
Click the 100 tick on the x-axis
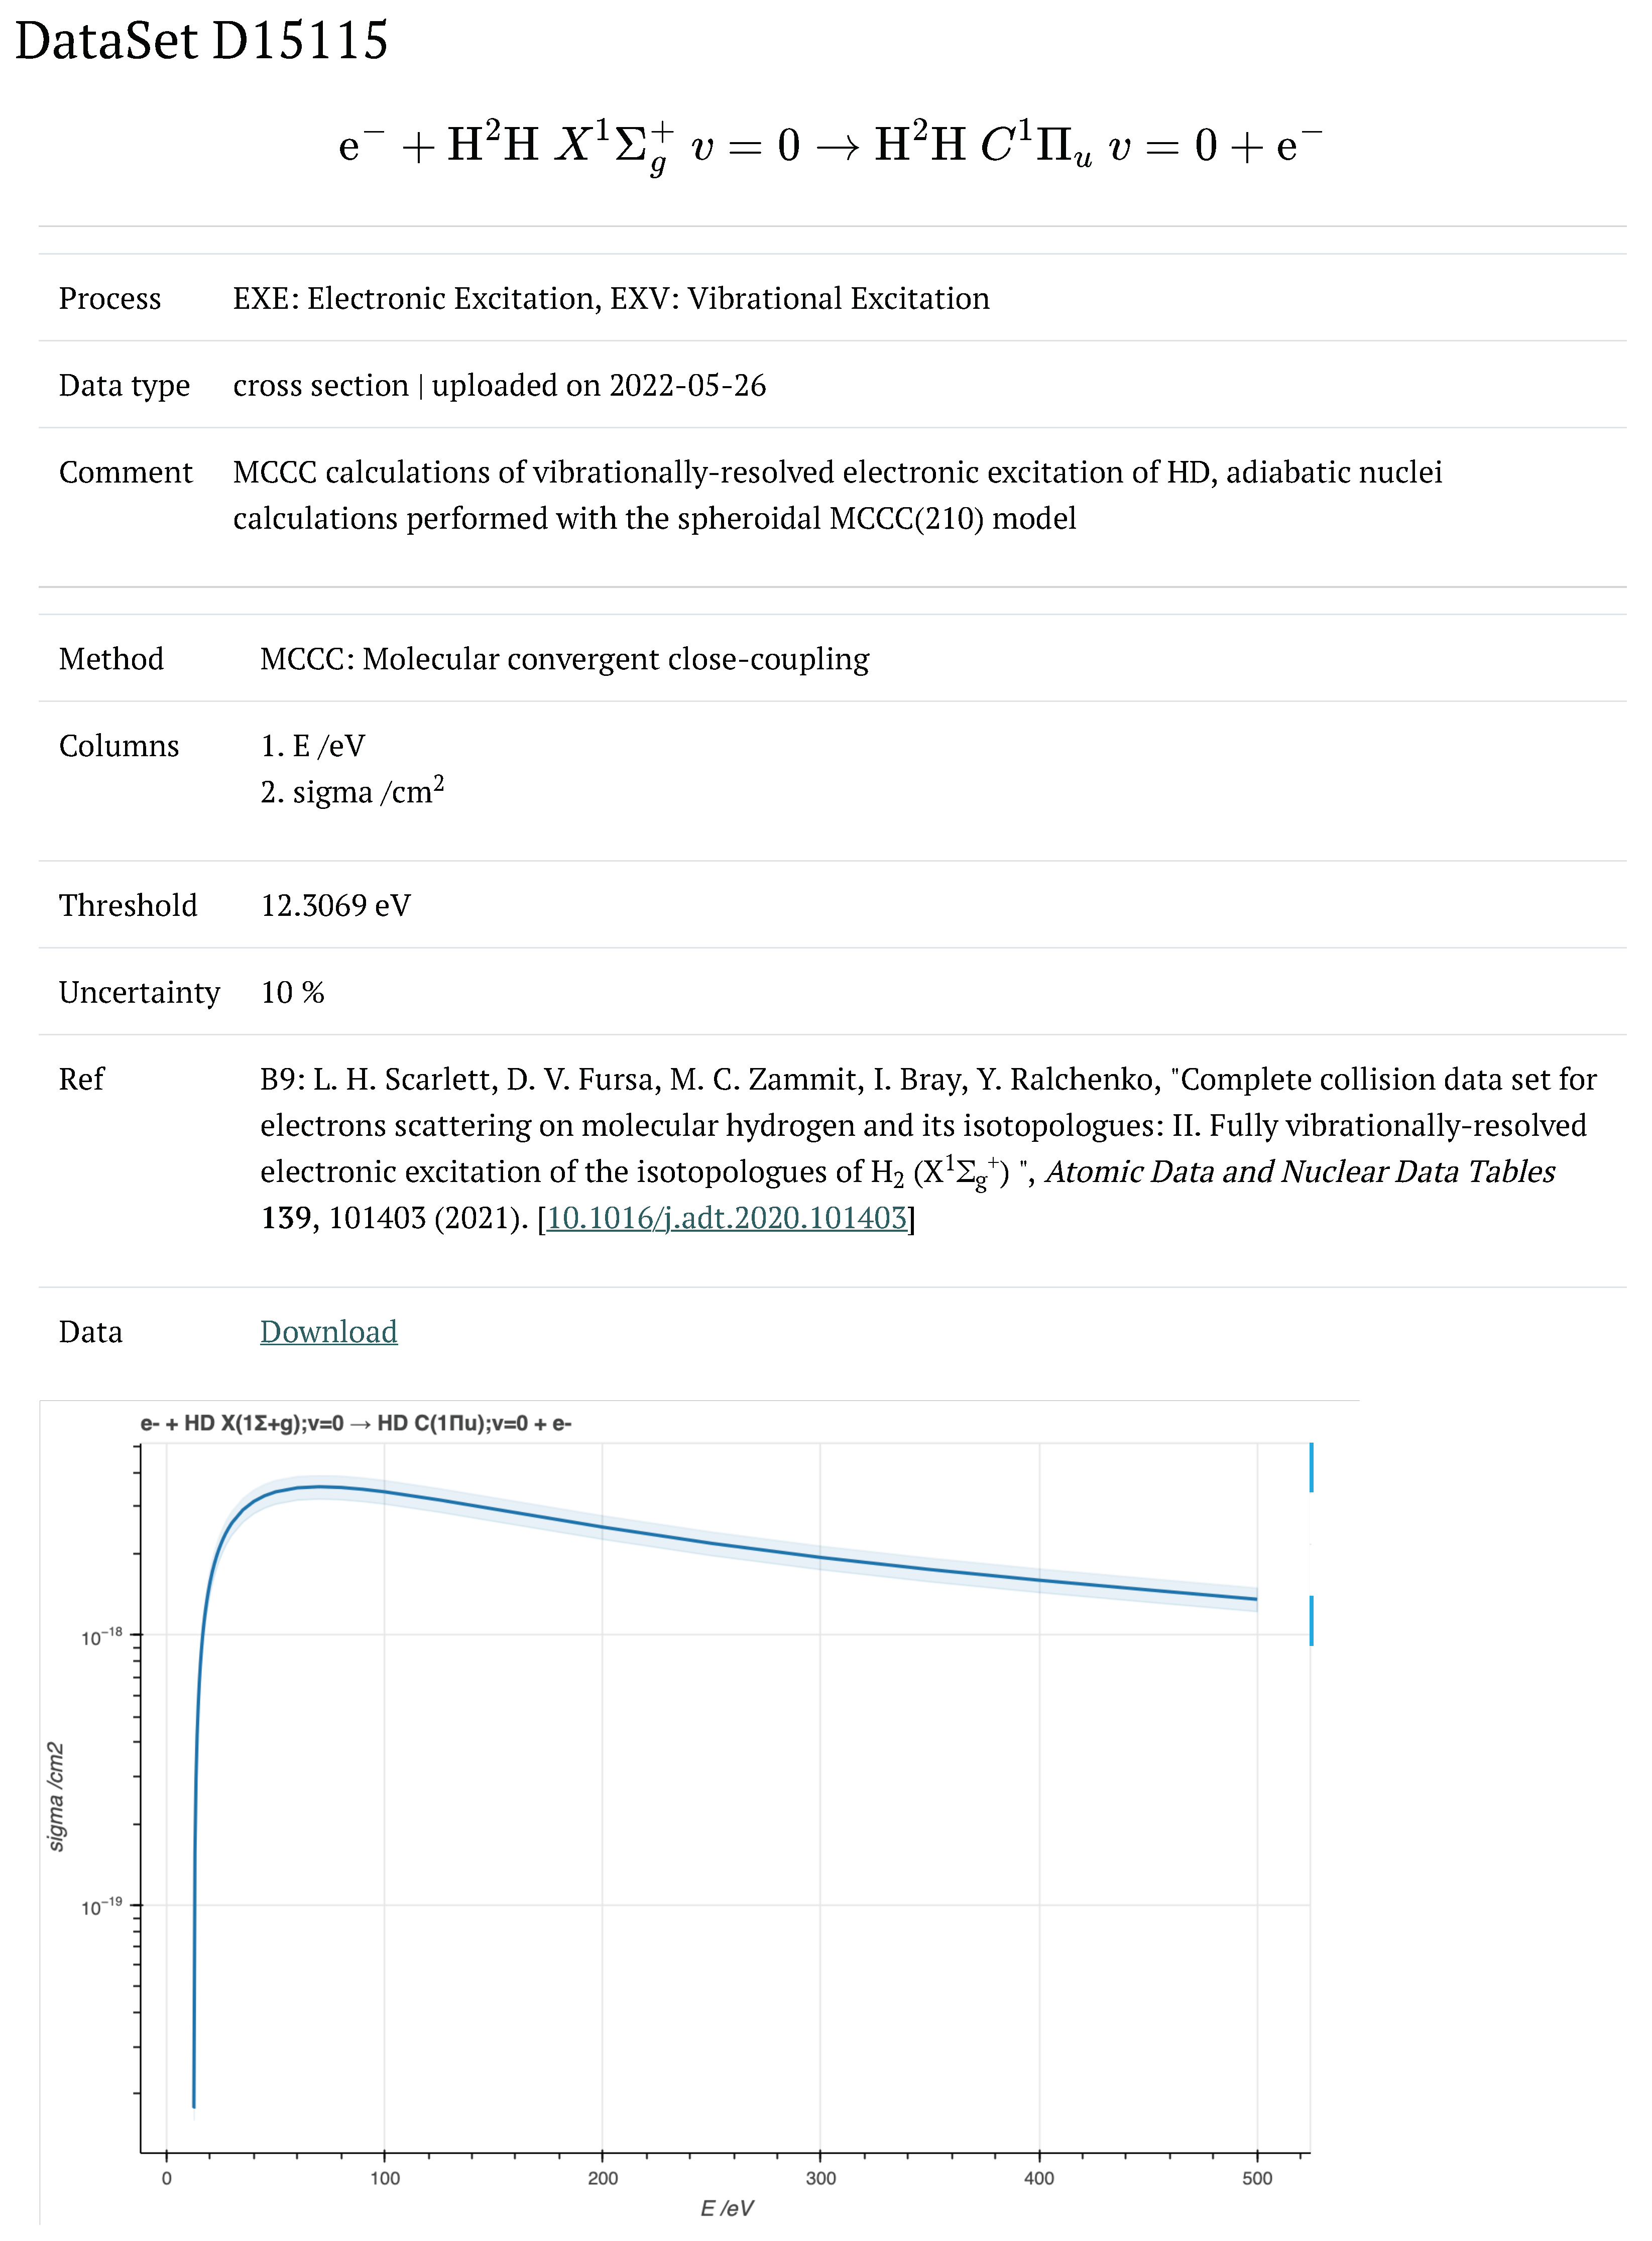coord(384,2178)
